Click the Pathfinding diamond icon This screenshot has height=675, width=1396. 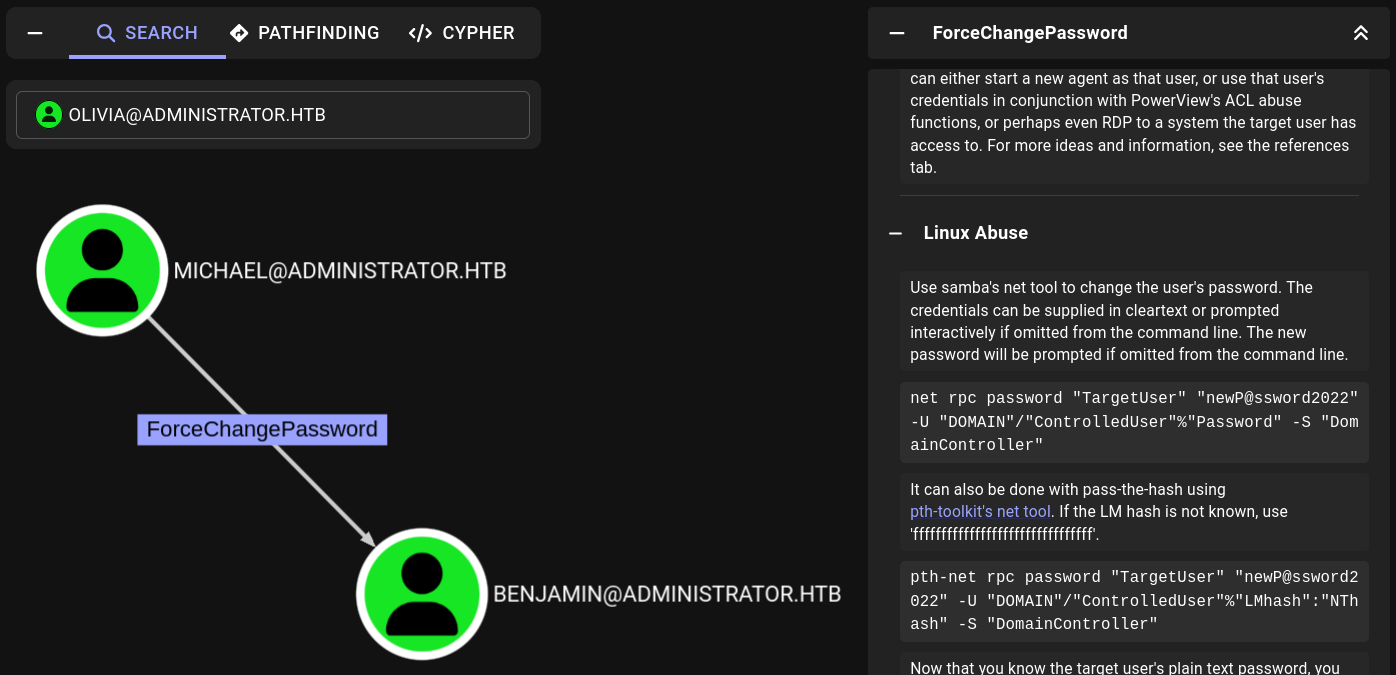(239, 33)
